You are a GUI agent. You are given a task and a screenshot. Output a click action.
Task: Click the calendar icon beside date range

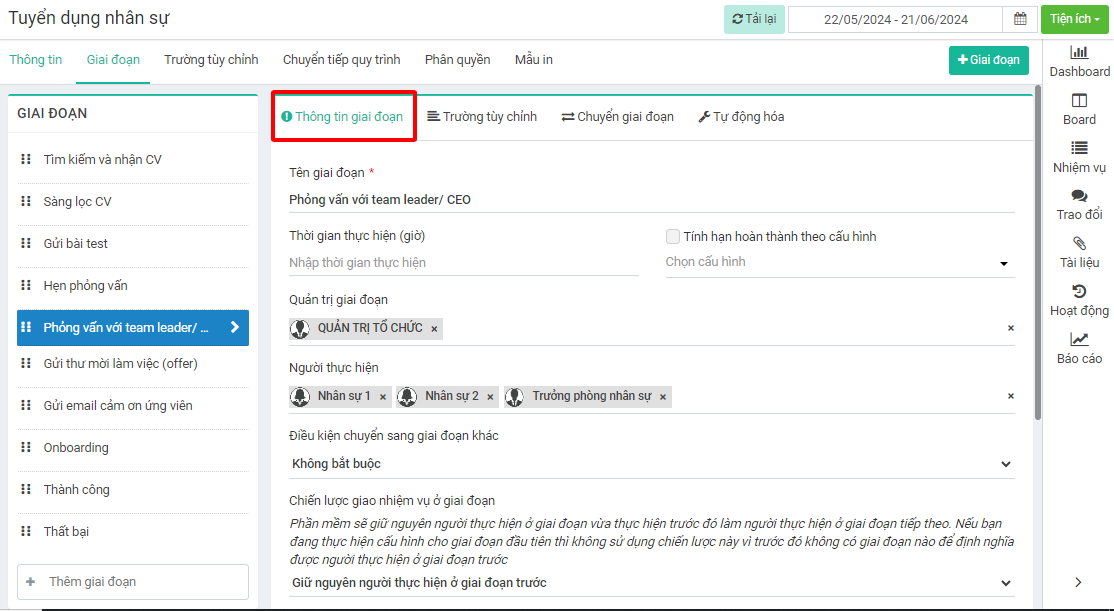(x=1019, y=19)
